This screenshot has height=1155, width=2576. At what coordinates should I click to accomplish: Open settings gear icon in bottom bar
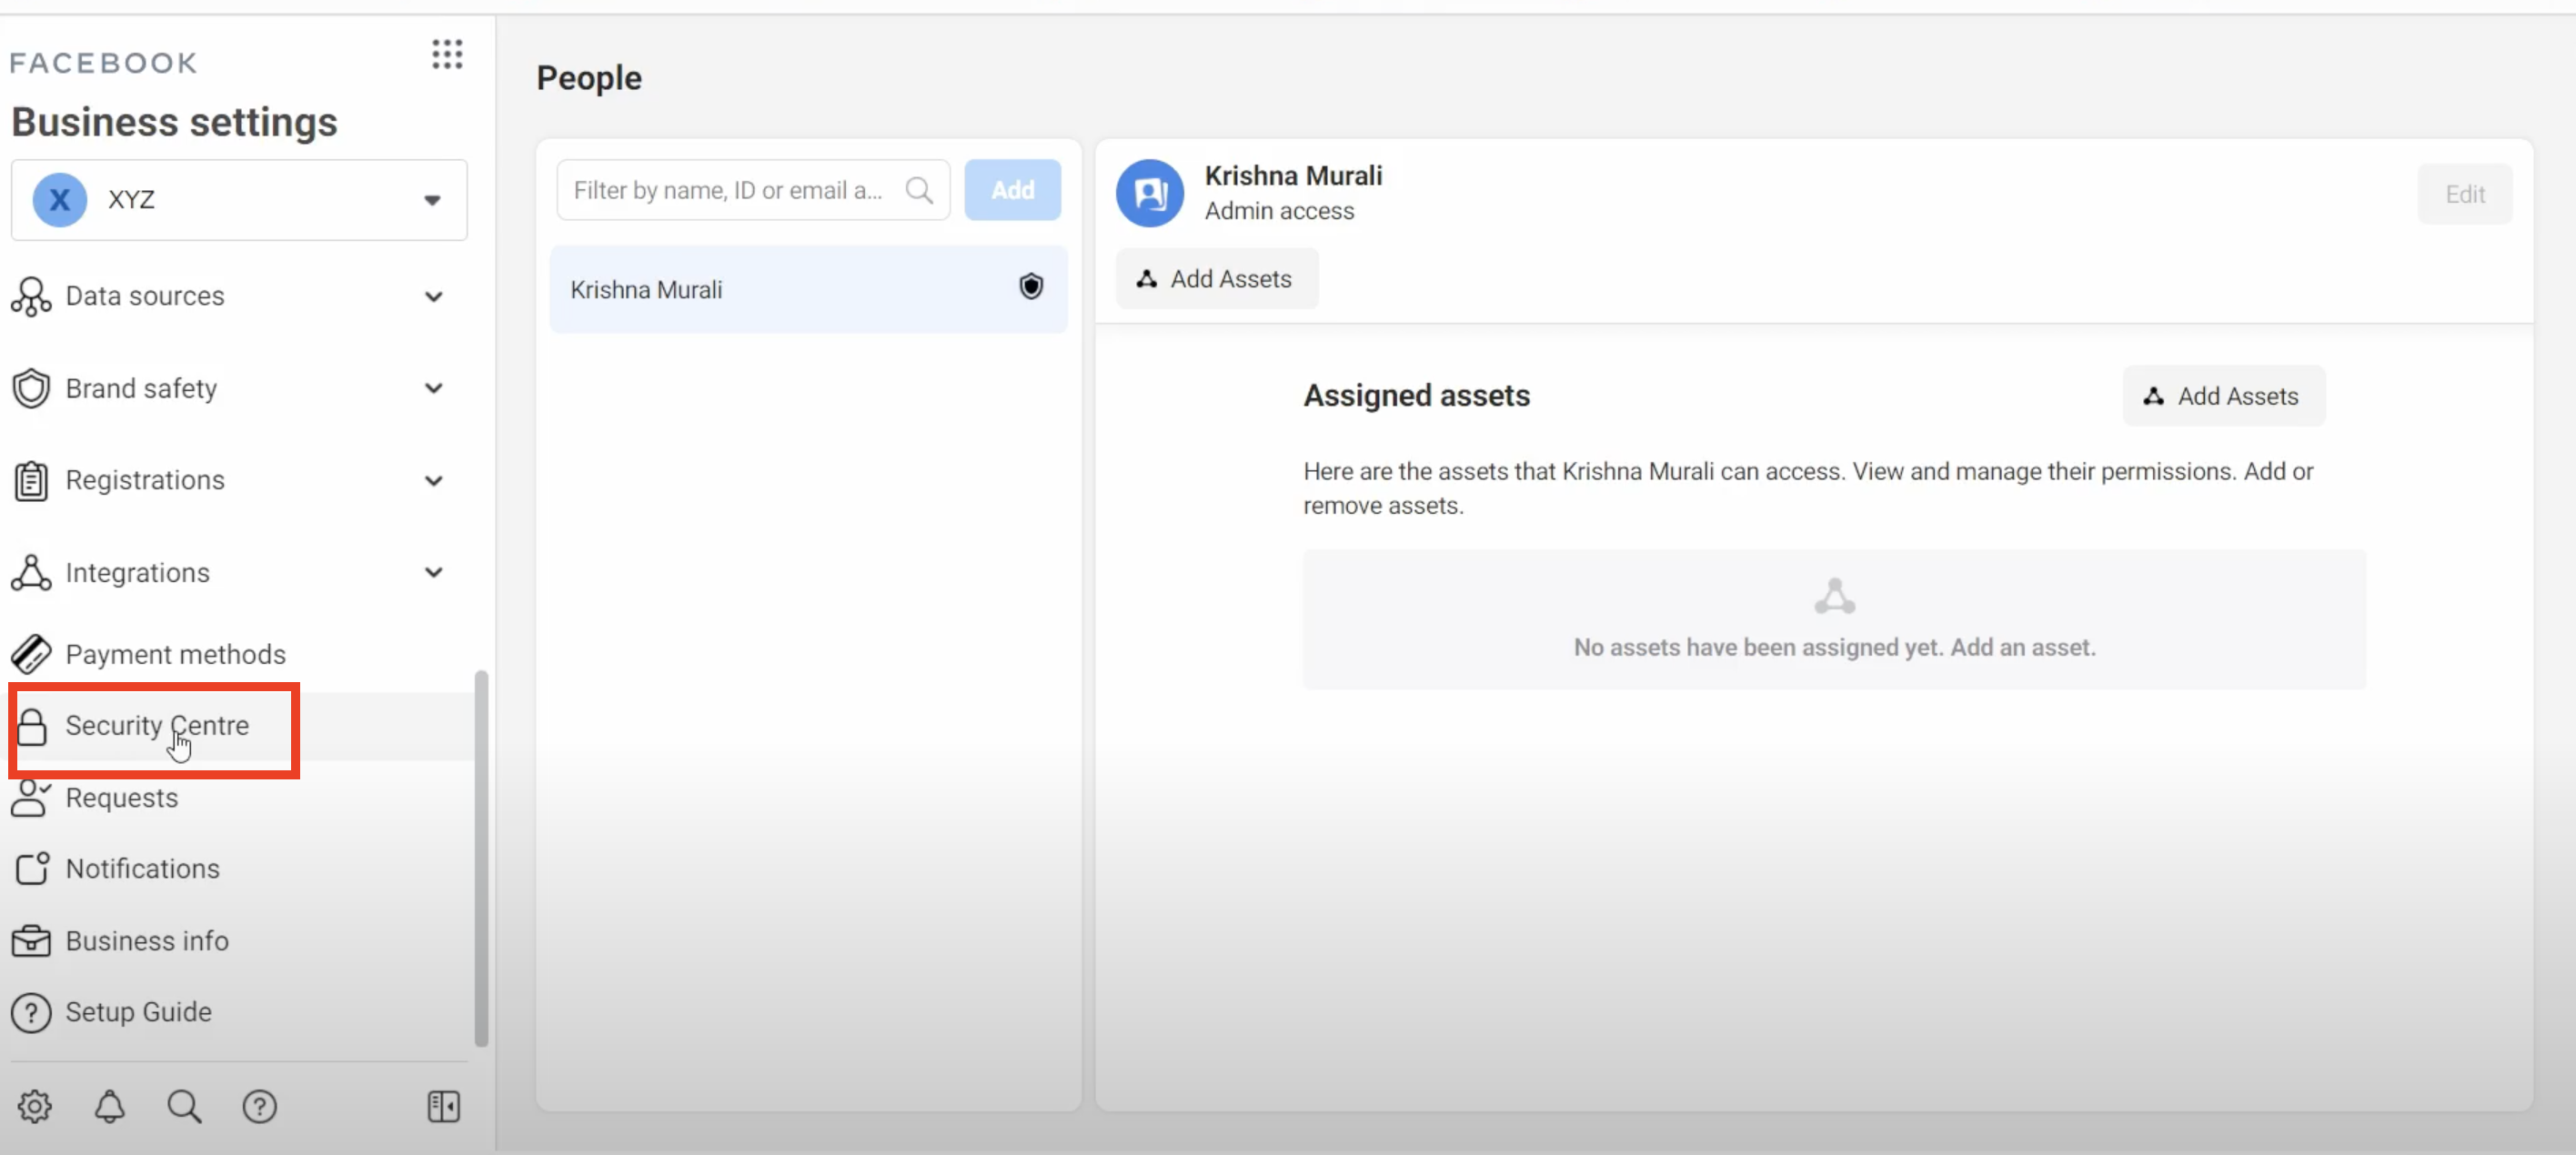click(35, 1106)
